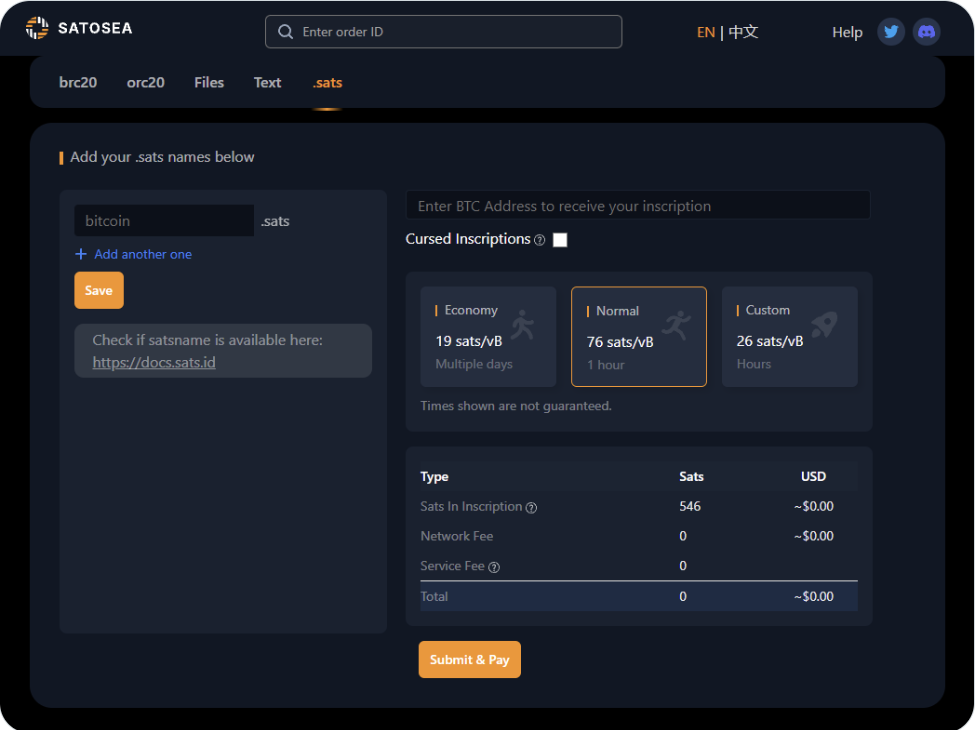Focus the BTC address input field
Image resolution: width=975 pixels, height=730 pixels.
637,206
